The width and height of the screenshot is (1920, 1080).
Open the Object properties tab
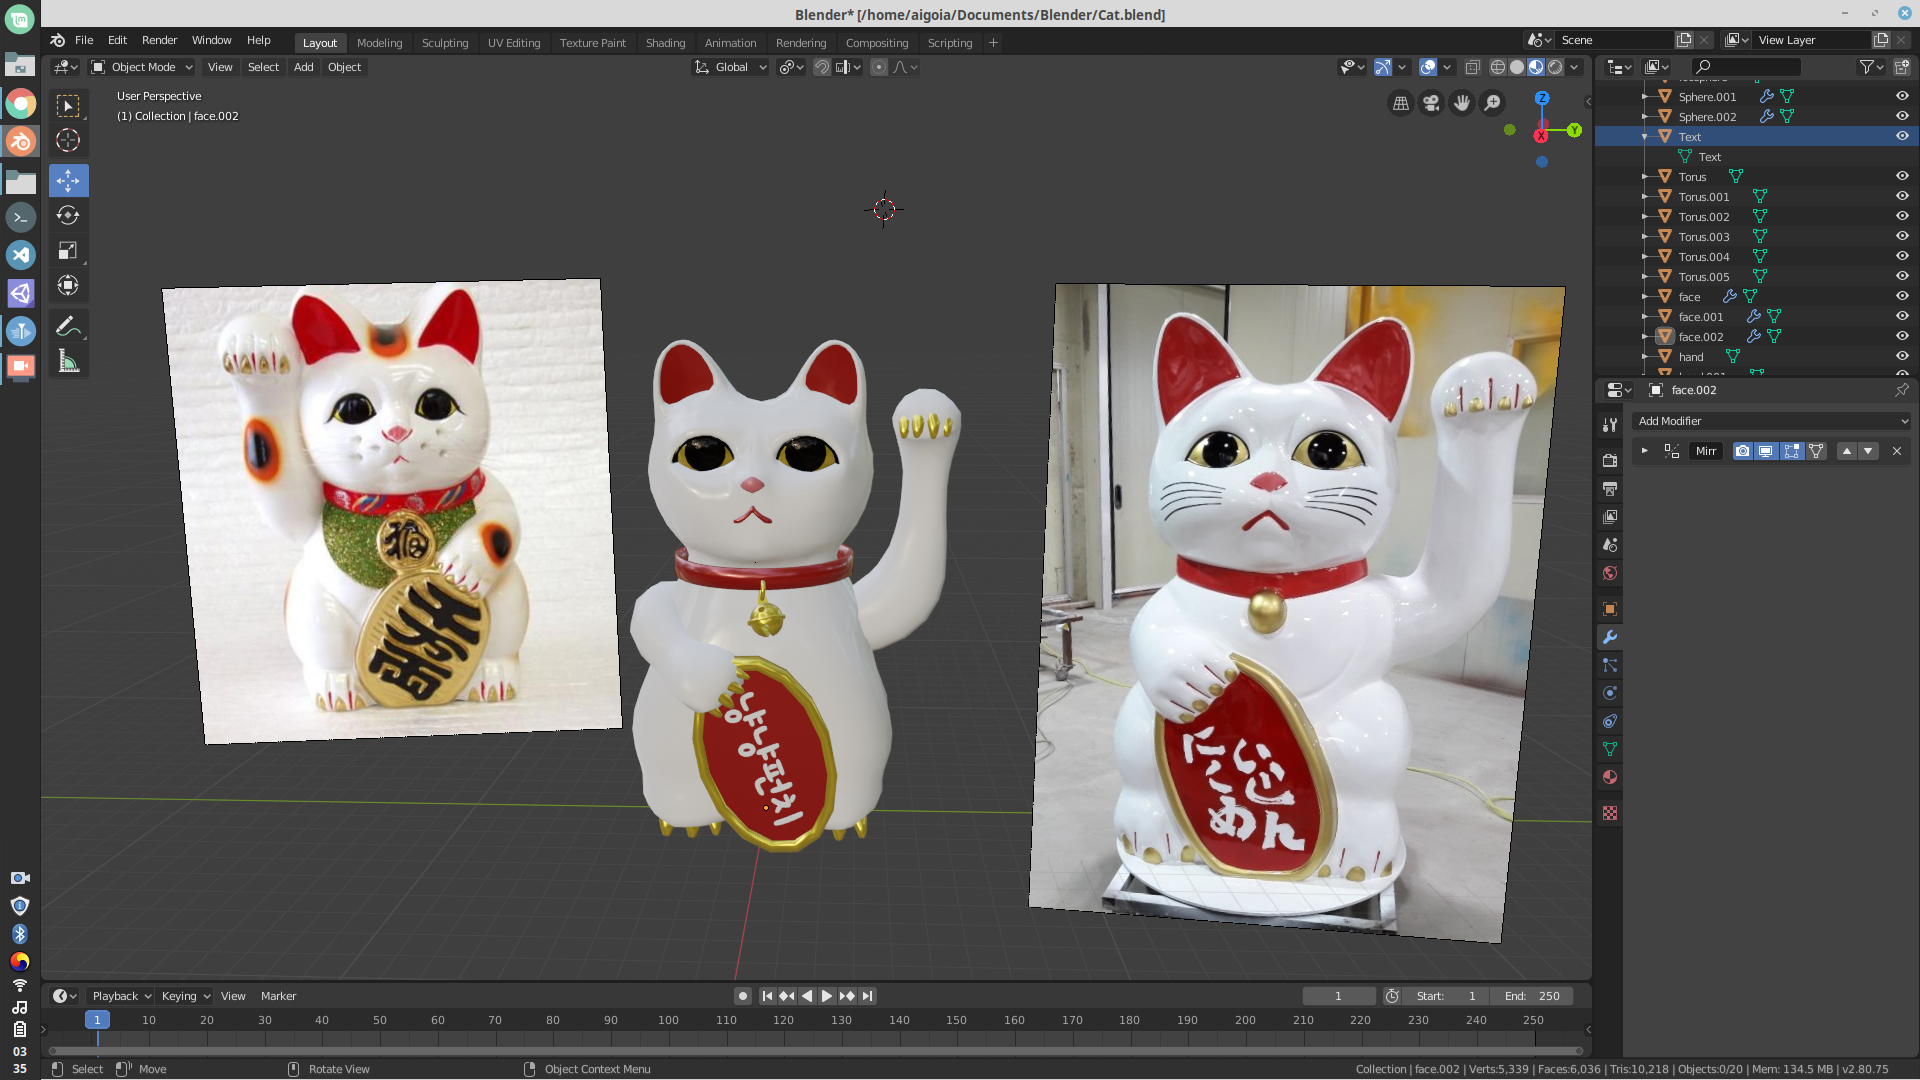[x=1610, y=609]
